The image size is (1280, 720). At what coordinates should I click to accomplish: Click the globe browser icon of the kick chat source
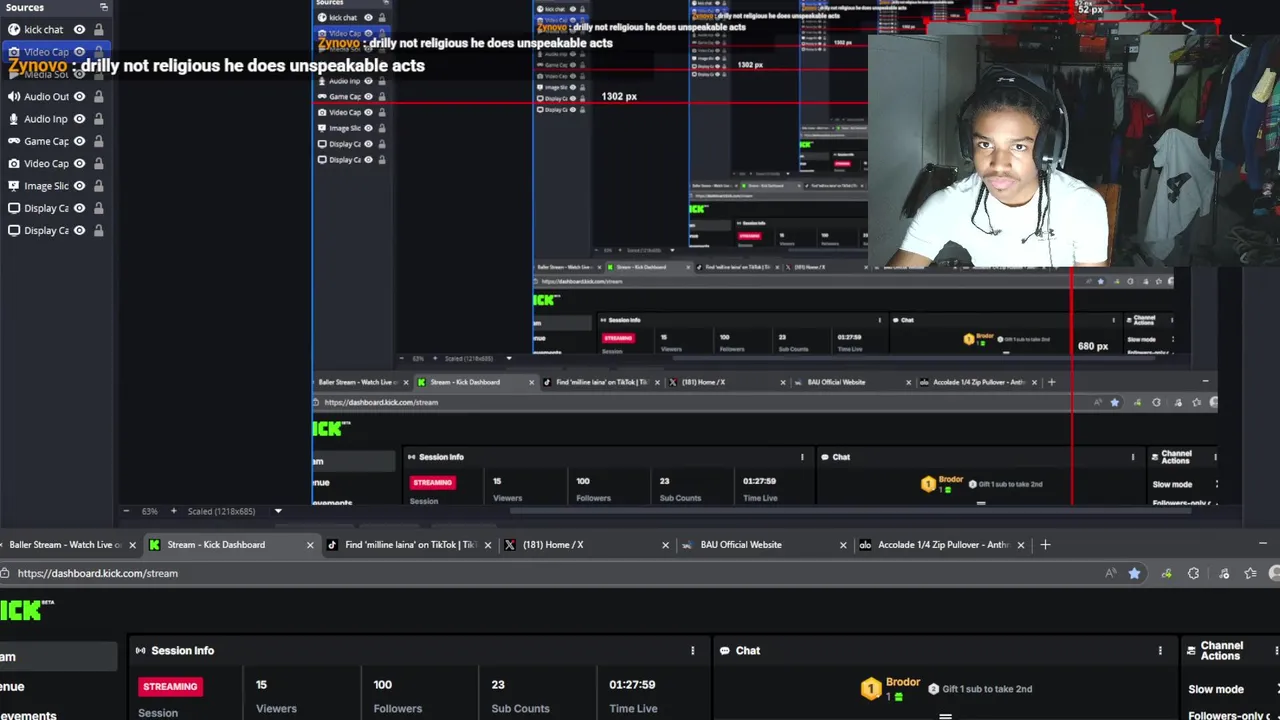(x=14, y=30)
